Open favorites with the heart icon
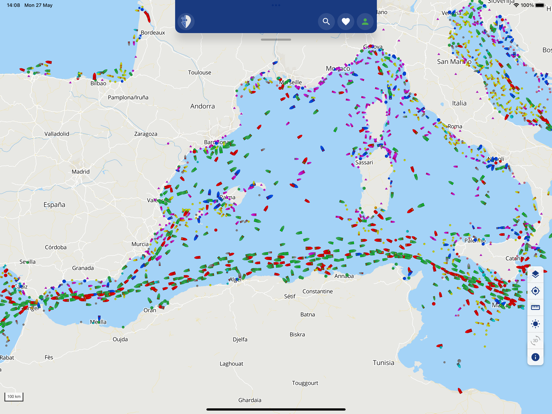The image size is (552, 414). [346, 21]
